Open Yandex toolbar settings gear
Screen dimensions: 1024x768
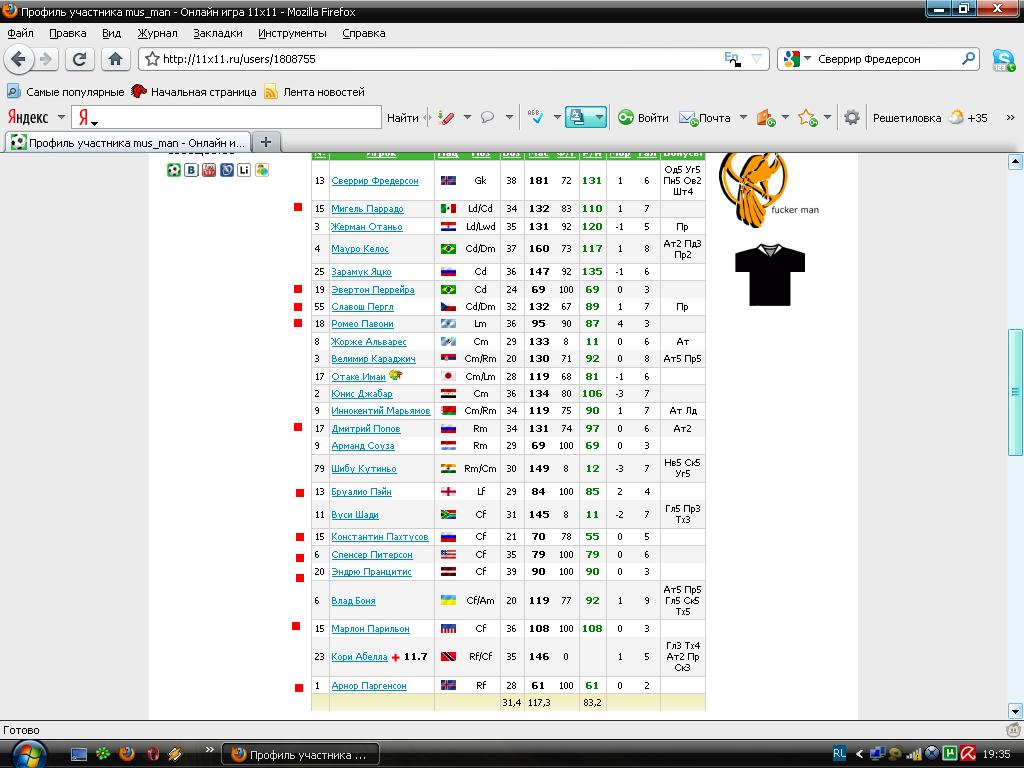(851, 118)
